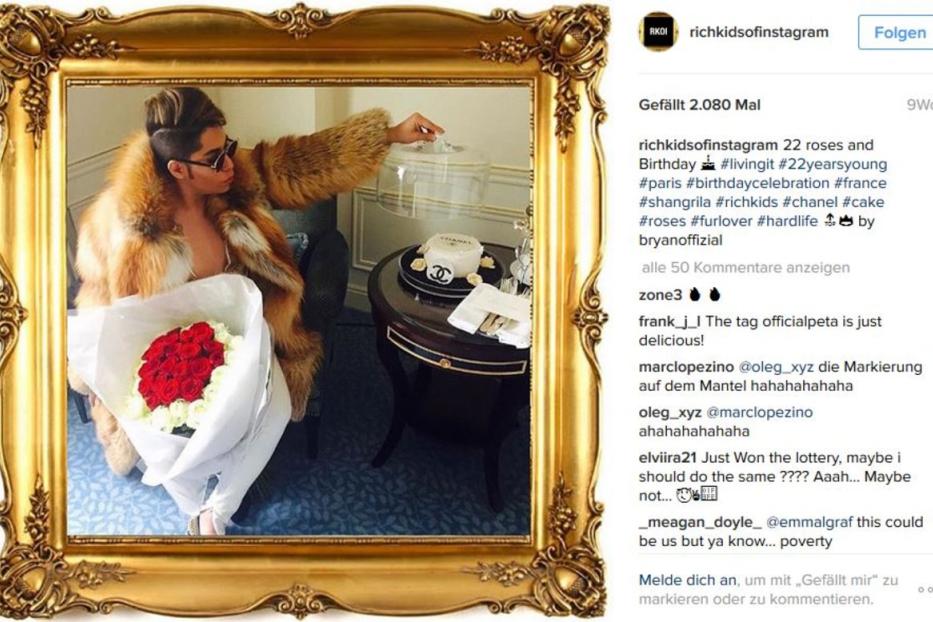Open the @oleg_xyz mention link
This screenshot has height=622, width=933.
pyautogui.click(x=776, y=367)
